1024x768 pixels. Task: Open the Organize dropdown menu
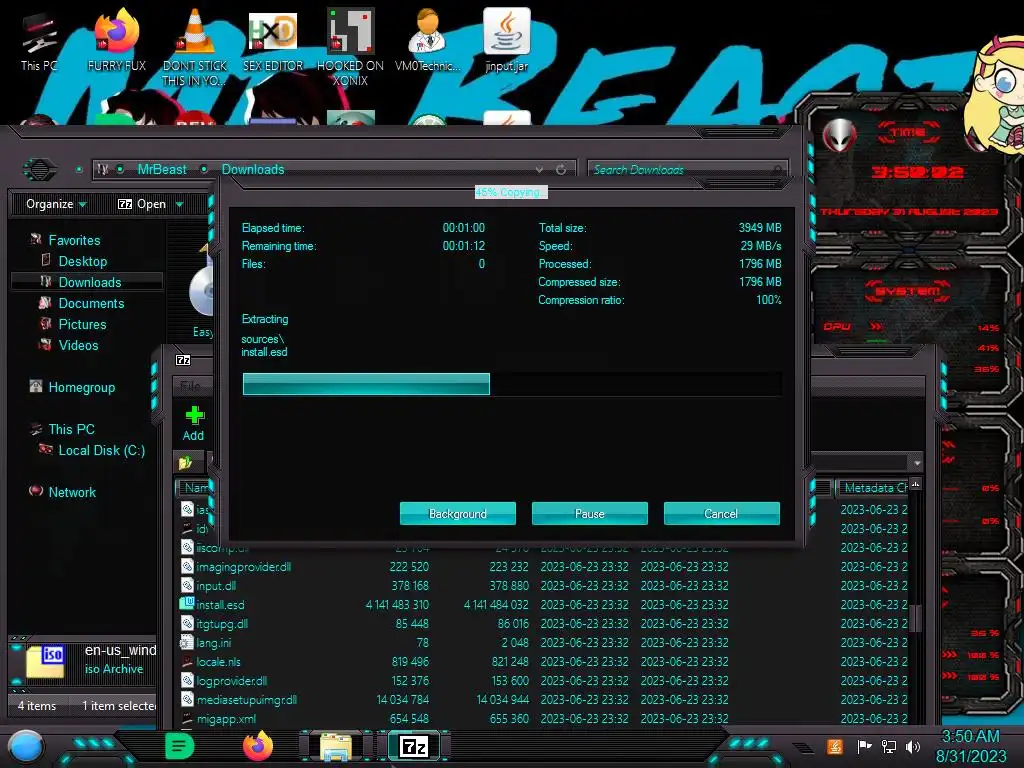(56, 204)
